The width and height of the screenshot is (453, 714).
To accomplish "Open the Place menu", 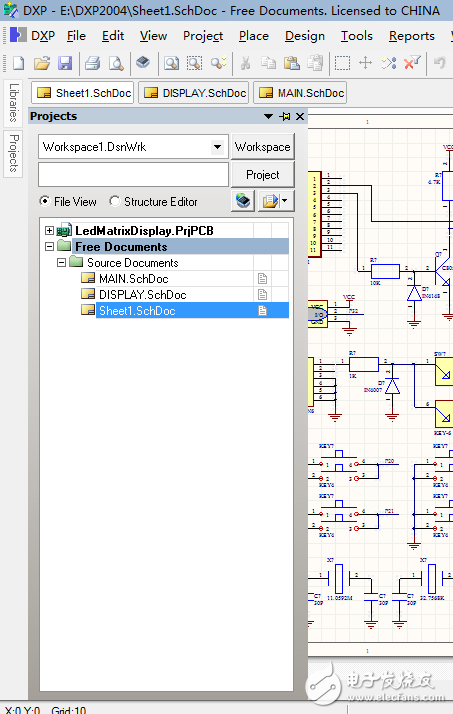I will (x=254, y=36).
